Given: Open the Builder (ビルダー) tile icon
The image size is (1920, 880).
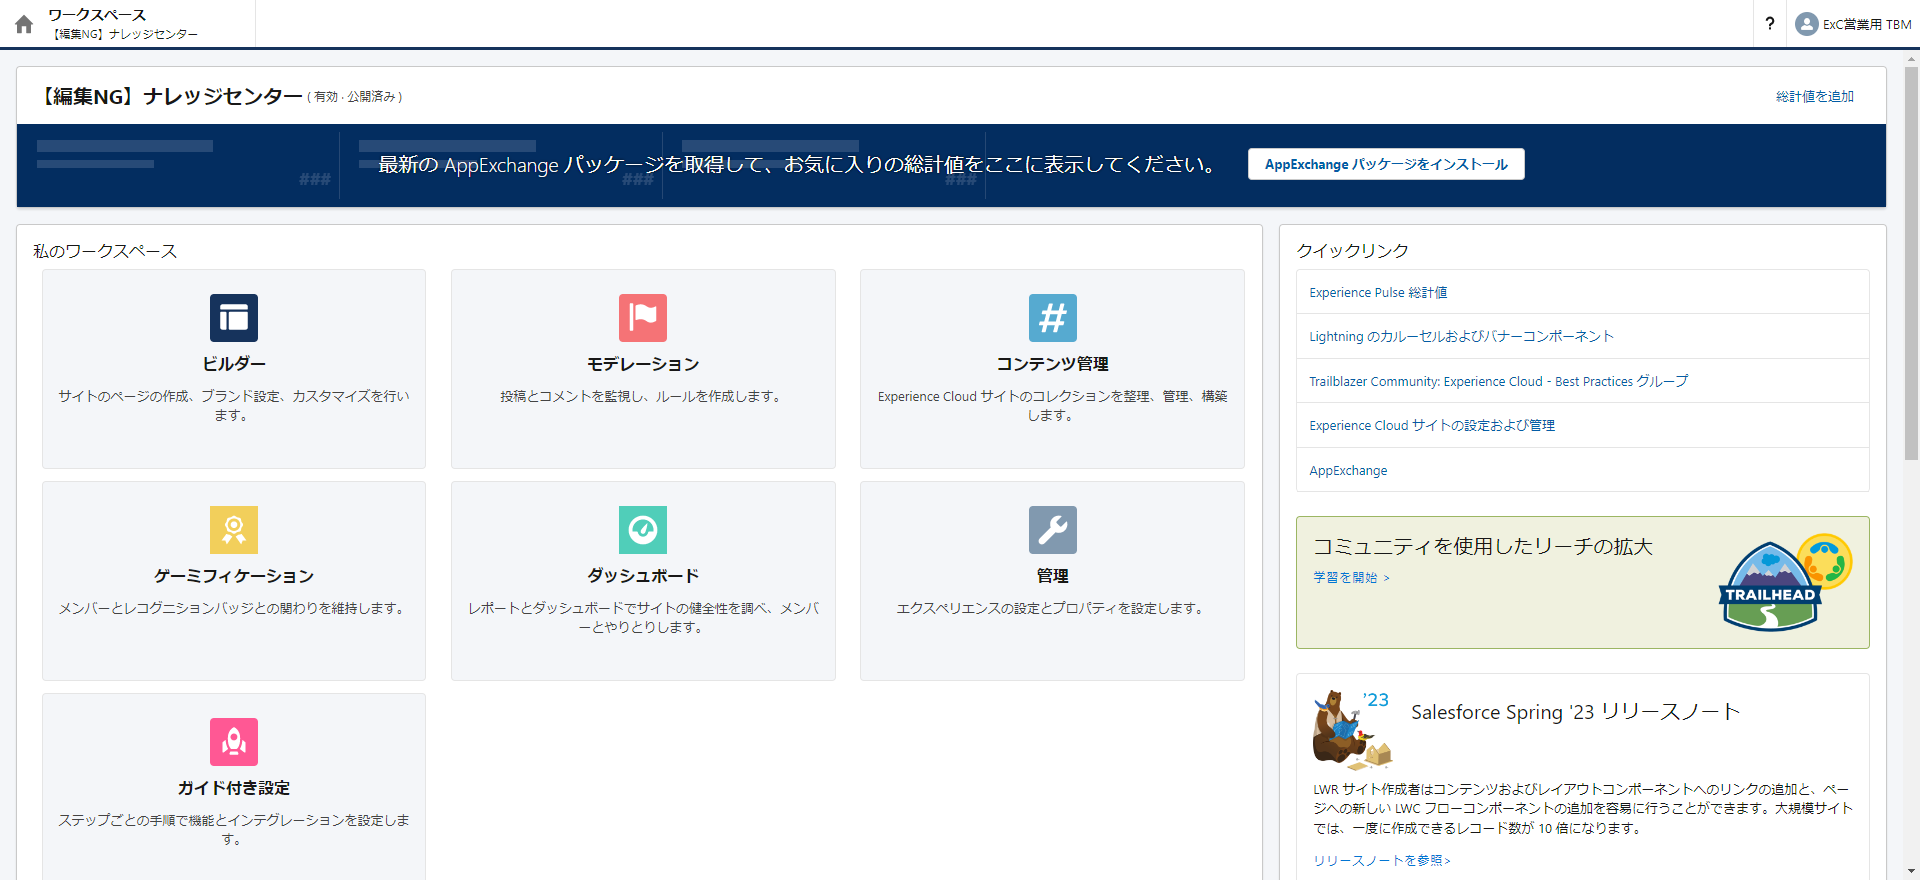Looking at the screenshot, I should 234,318.
